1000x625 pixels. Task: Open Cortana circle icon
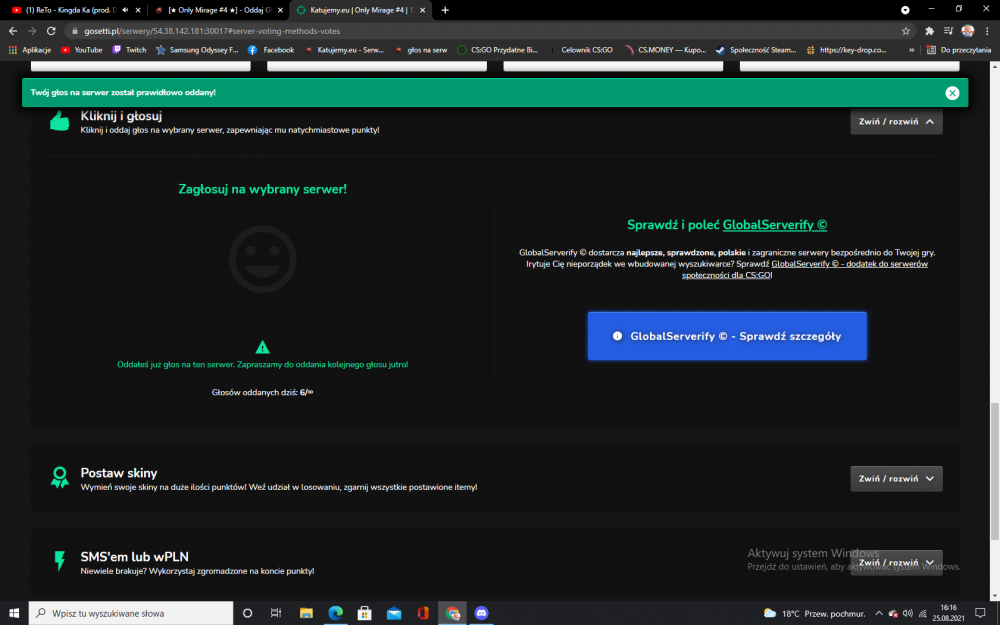[247, 613]
